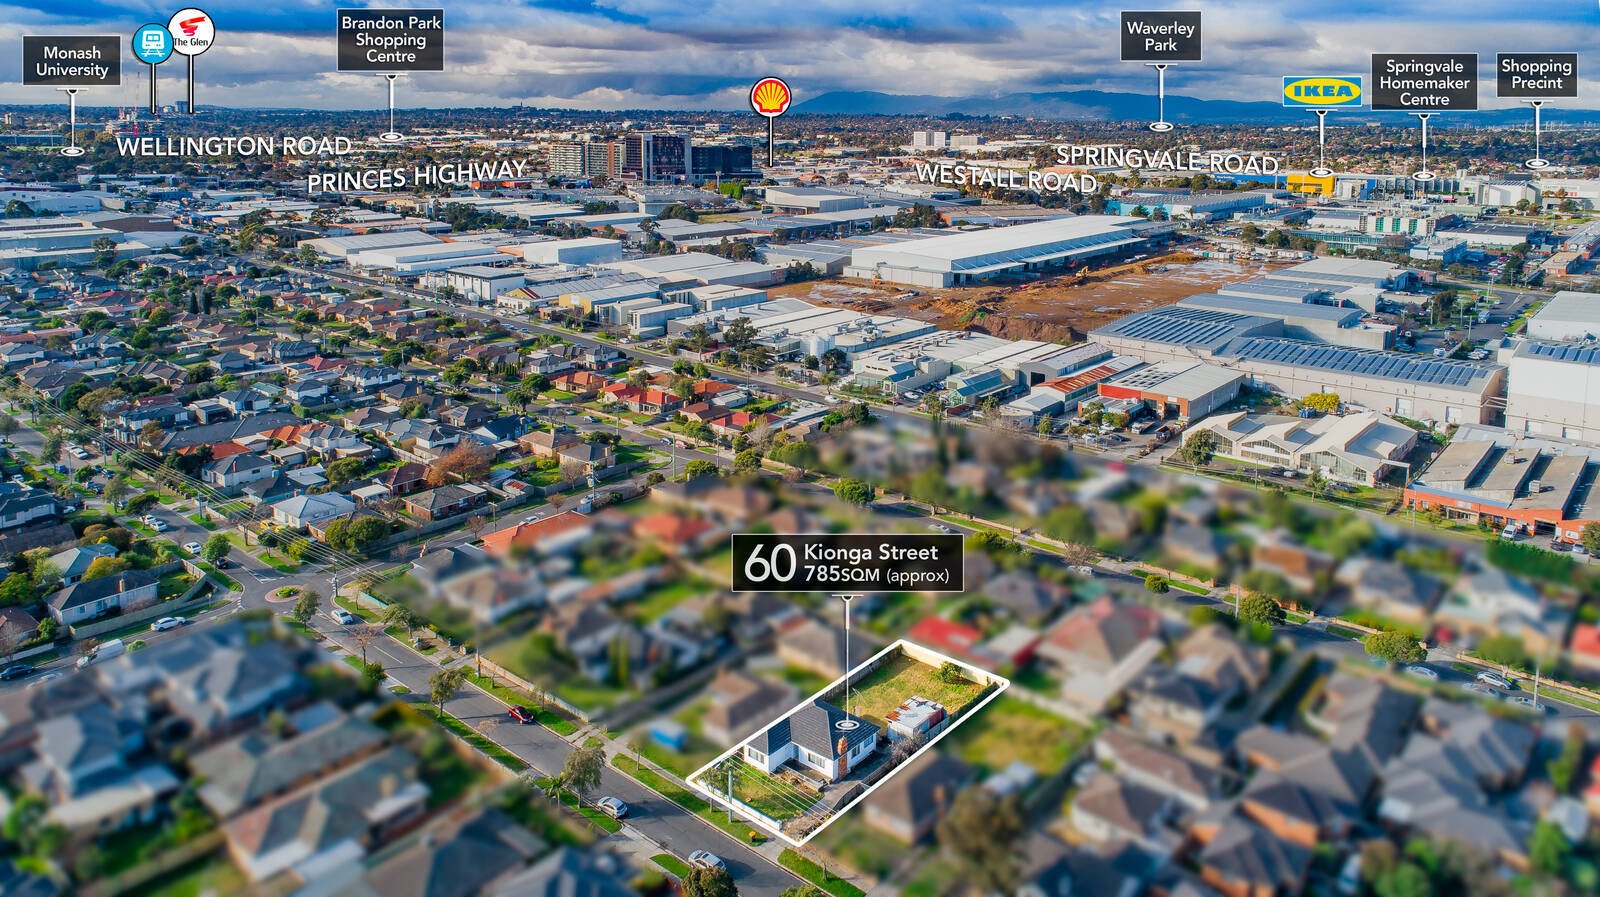The width and height of the screenshot is (1600, 897).
Task: Click the ring marker under Brandon Park pin
Action: [391, 137]
